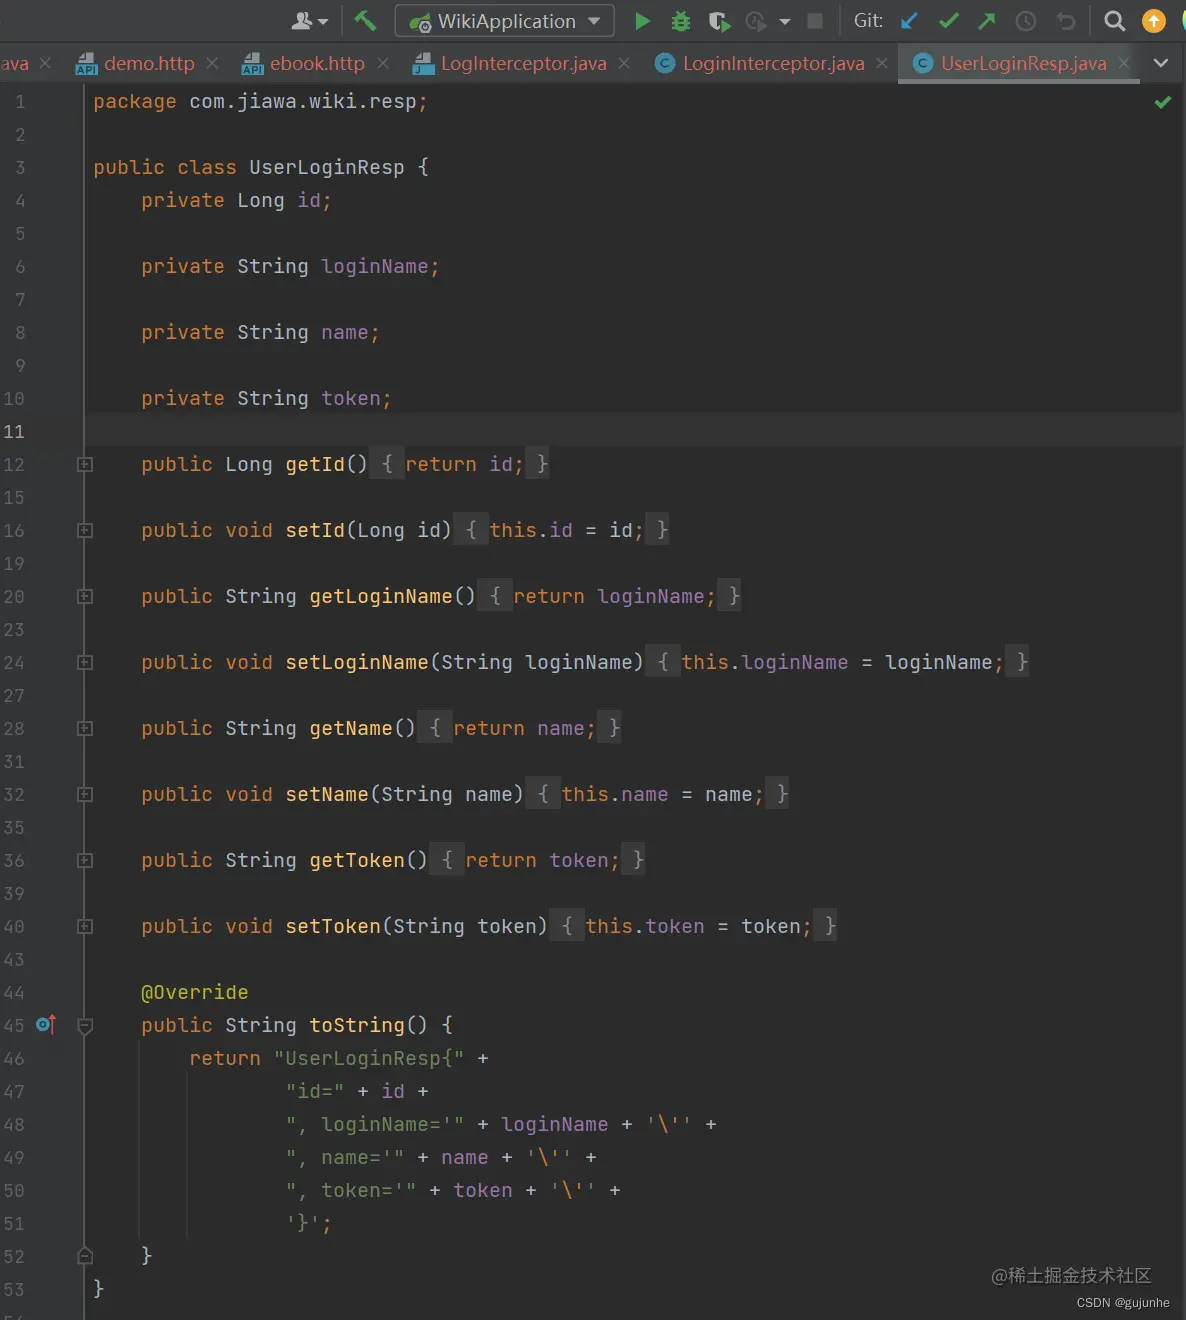The height and width of the screenshot is (1320, 1186).
Task: Expand the profiler options arrow
Action: 785,21
